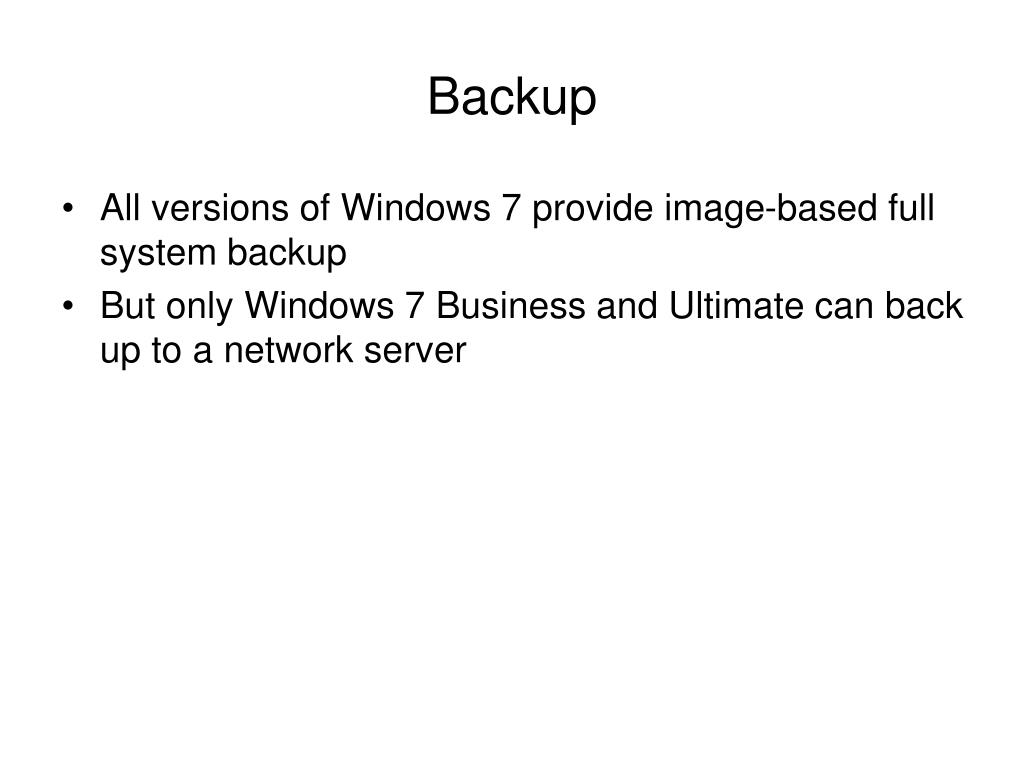1024x768 pixels.
Task: Click the phrase "image-based"
Action: [x=771, y=210]
